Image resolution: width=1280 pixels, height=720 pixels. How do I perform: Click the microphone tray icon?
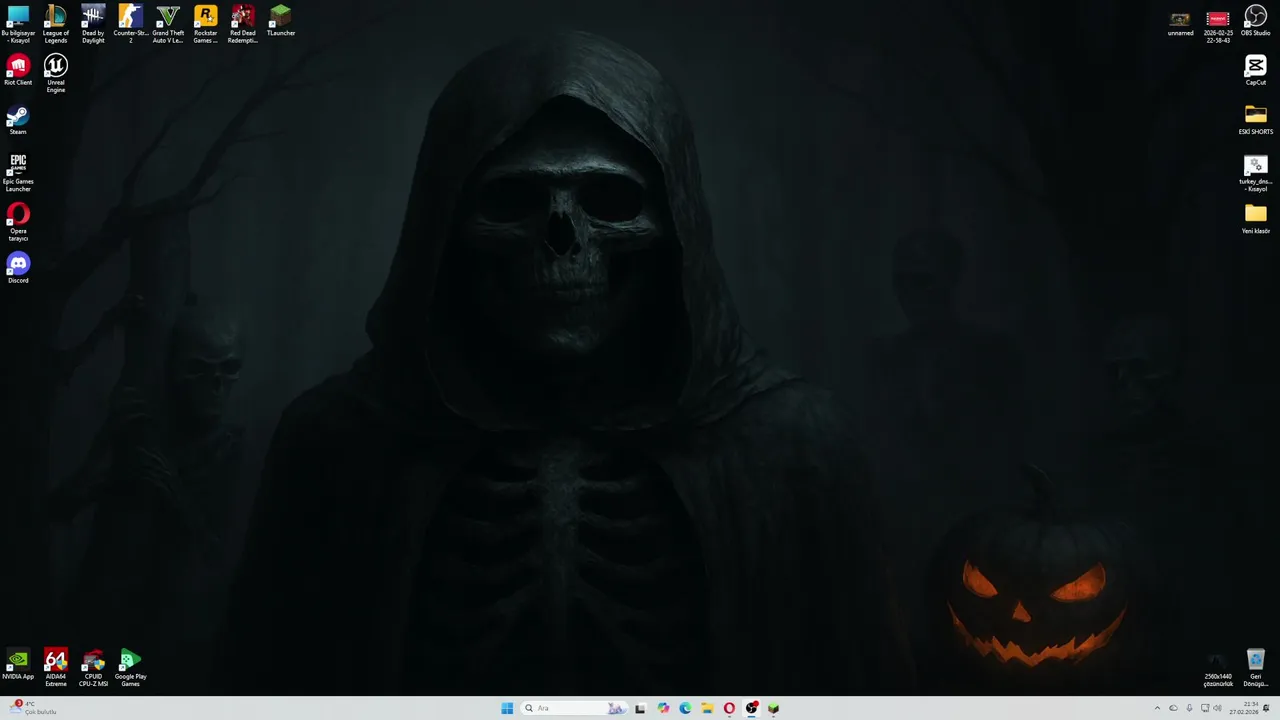1189,708
